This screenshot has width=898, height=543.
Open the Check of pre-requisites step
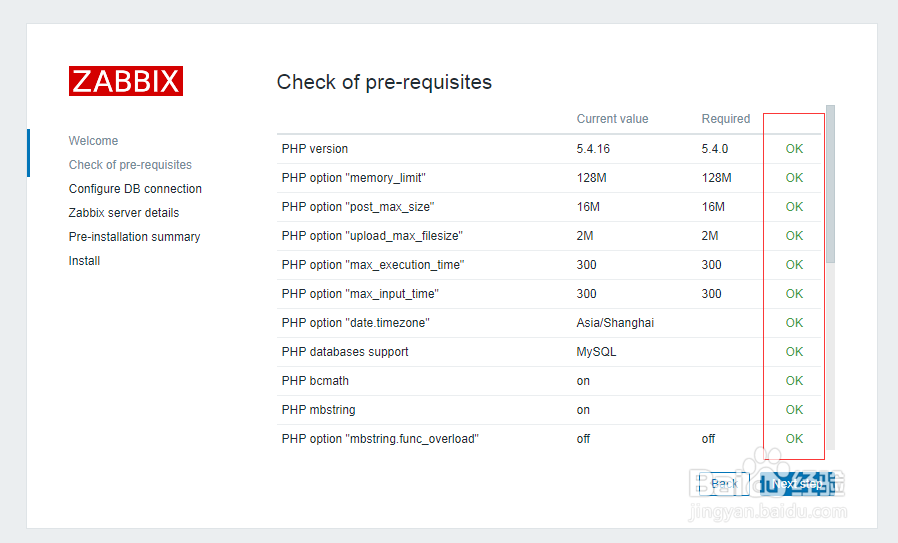(130, 165)
